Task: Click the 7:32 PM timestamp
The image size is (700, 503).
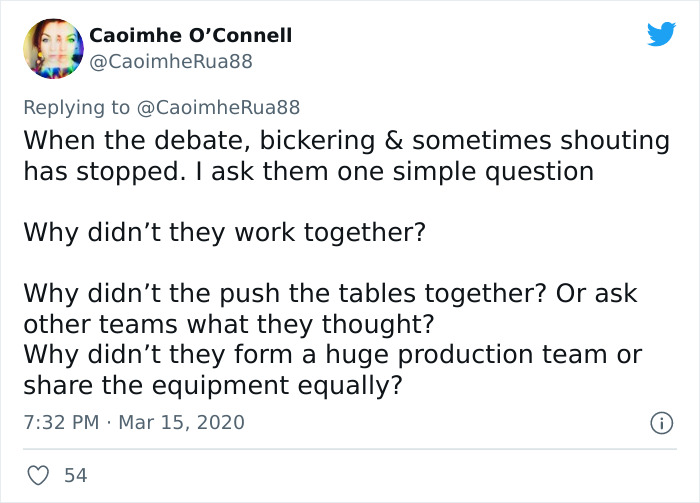Action: 62,422
